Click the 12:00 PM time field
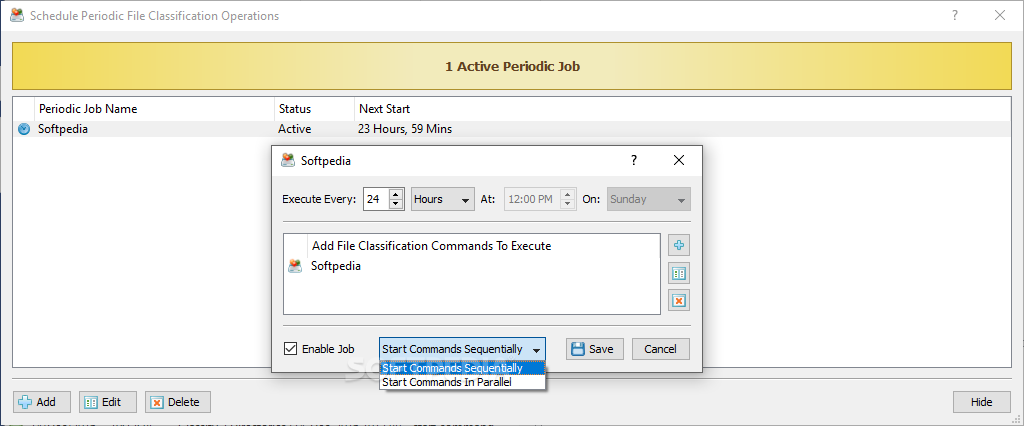Screen dimensions: 1024x426 coord(532,199)
